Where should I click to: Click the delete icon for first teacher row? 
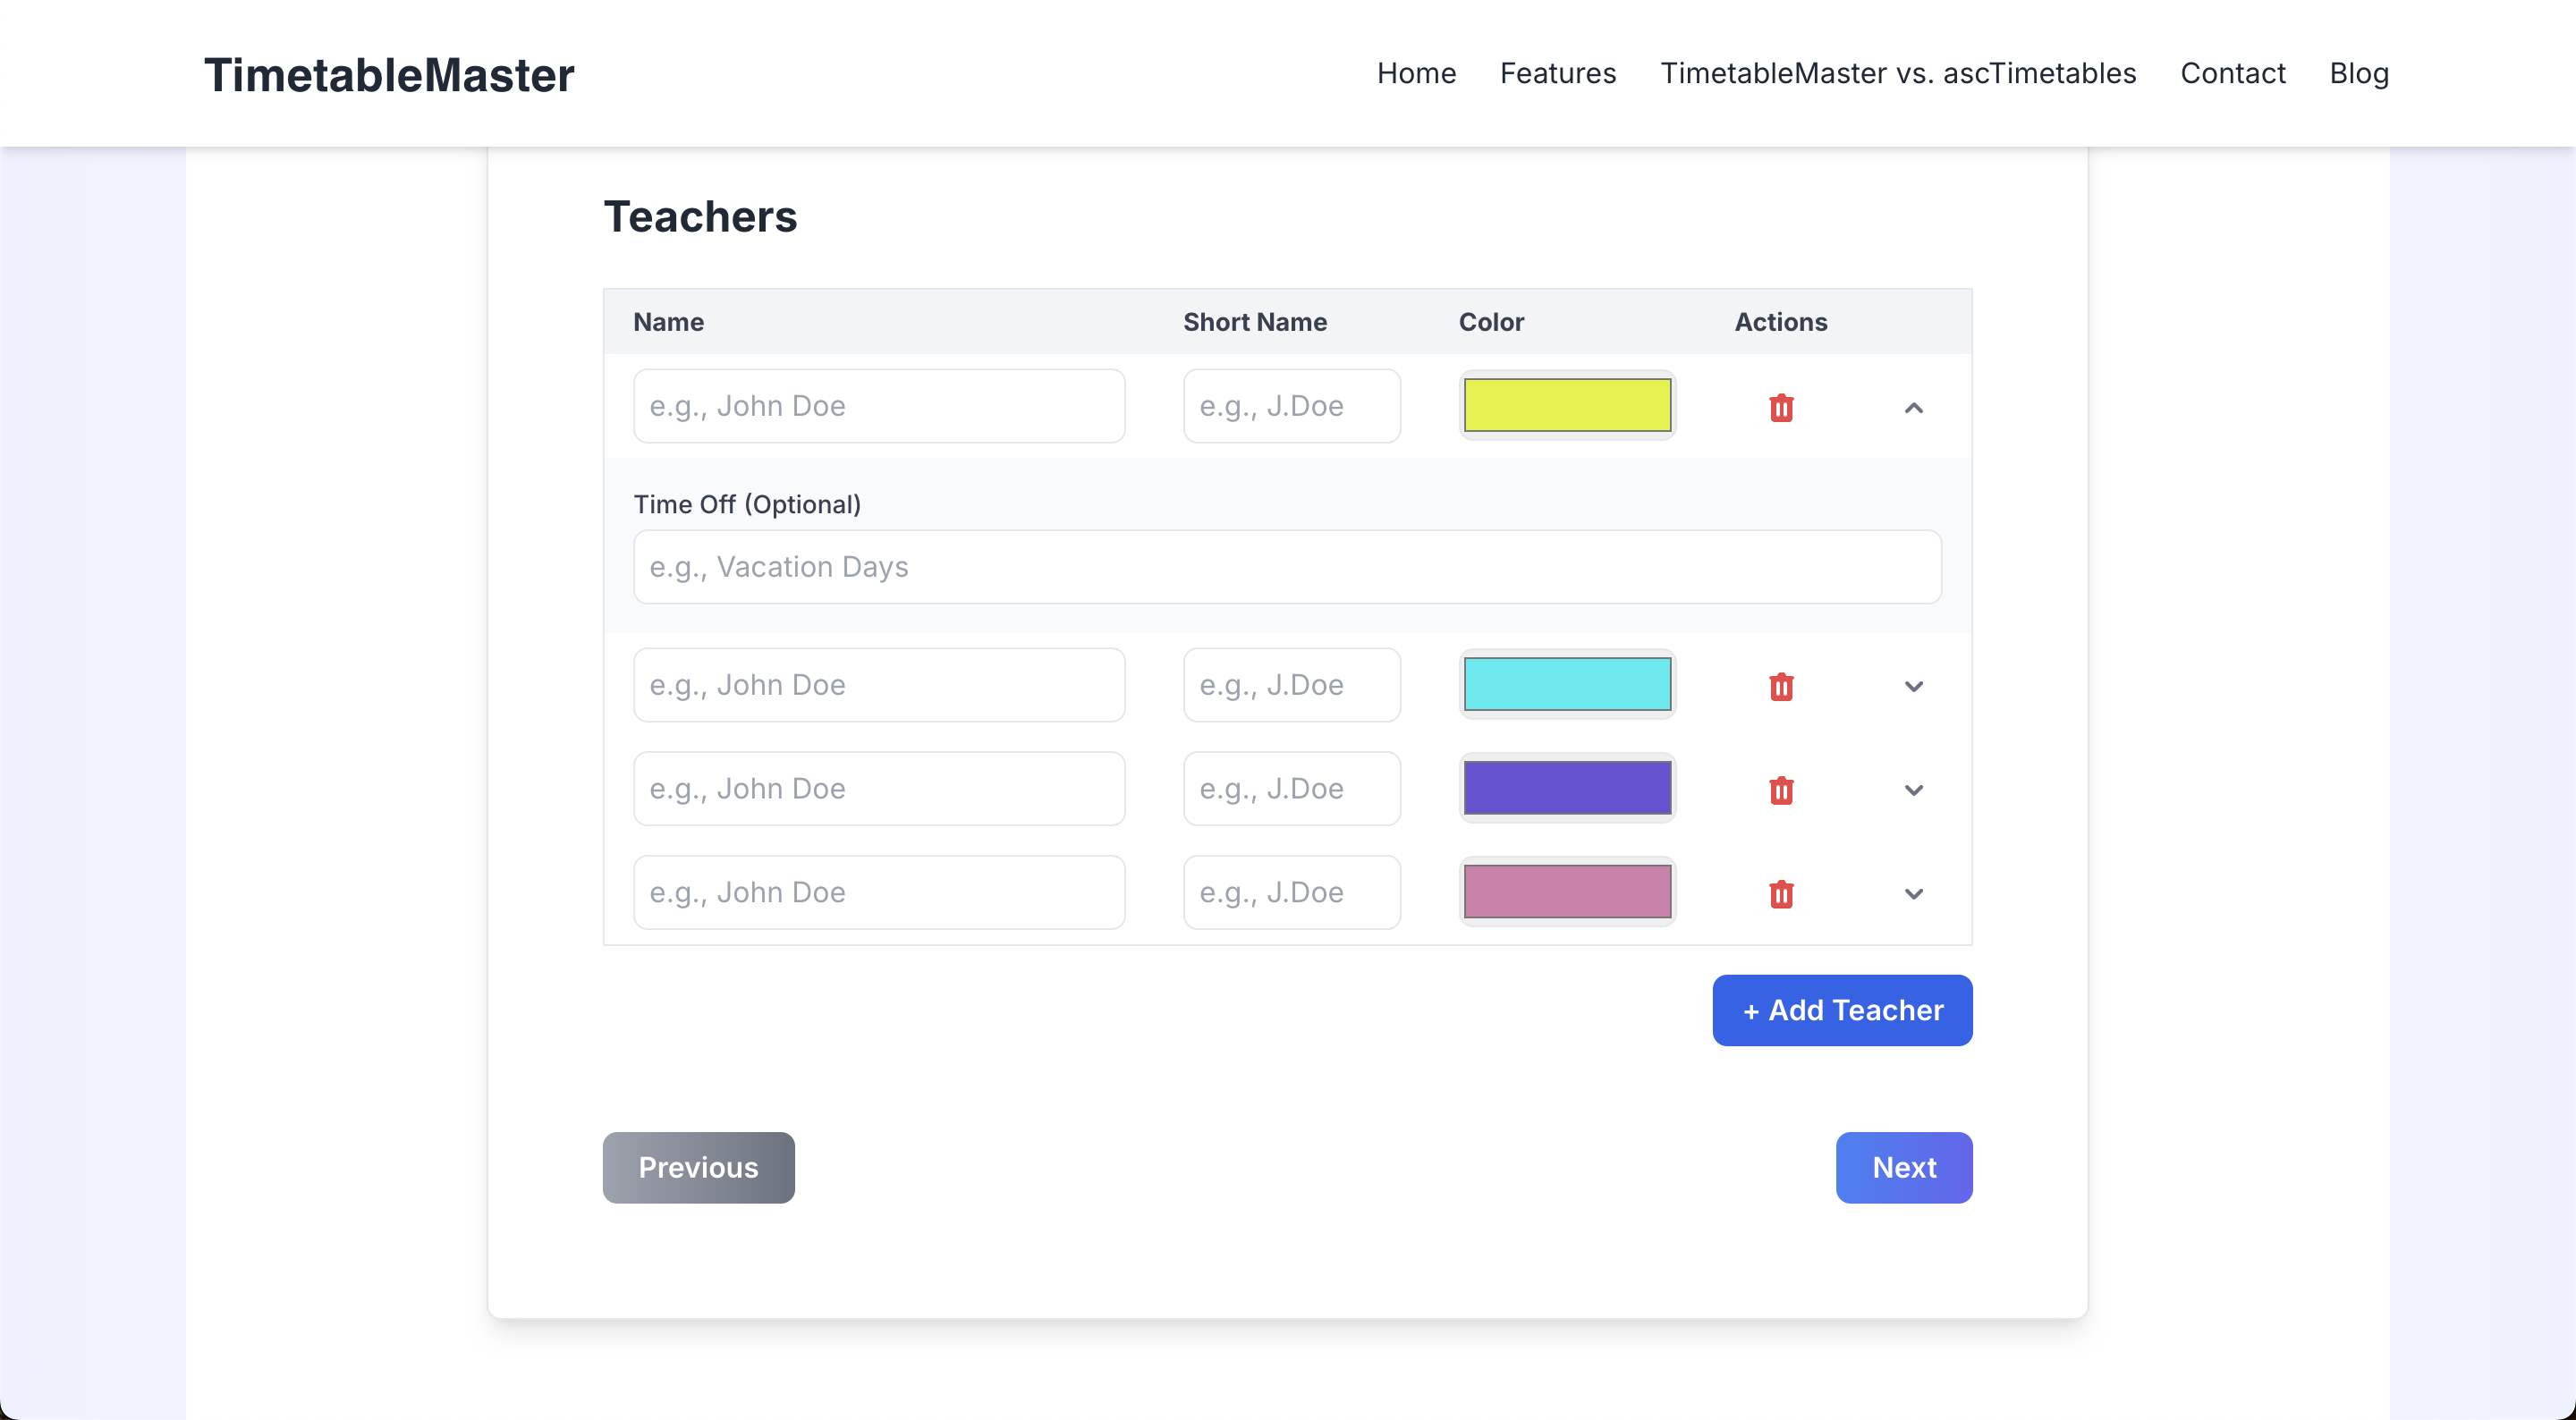coord(1780,406)
